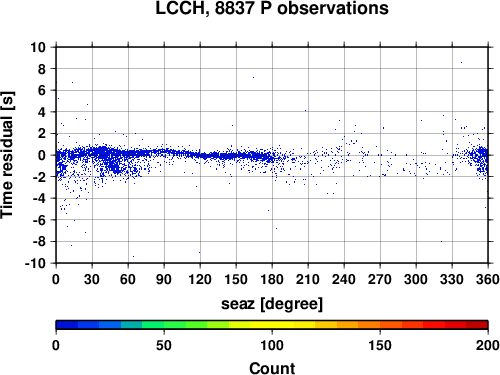Click the colorbar tick label 200

488,345
